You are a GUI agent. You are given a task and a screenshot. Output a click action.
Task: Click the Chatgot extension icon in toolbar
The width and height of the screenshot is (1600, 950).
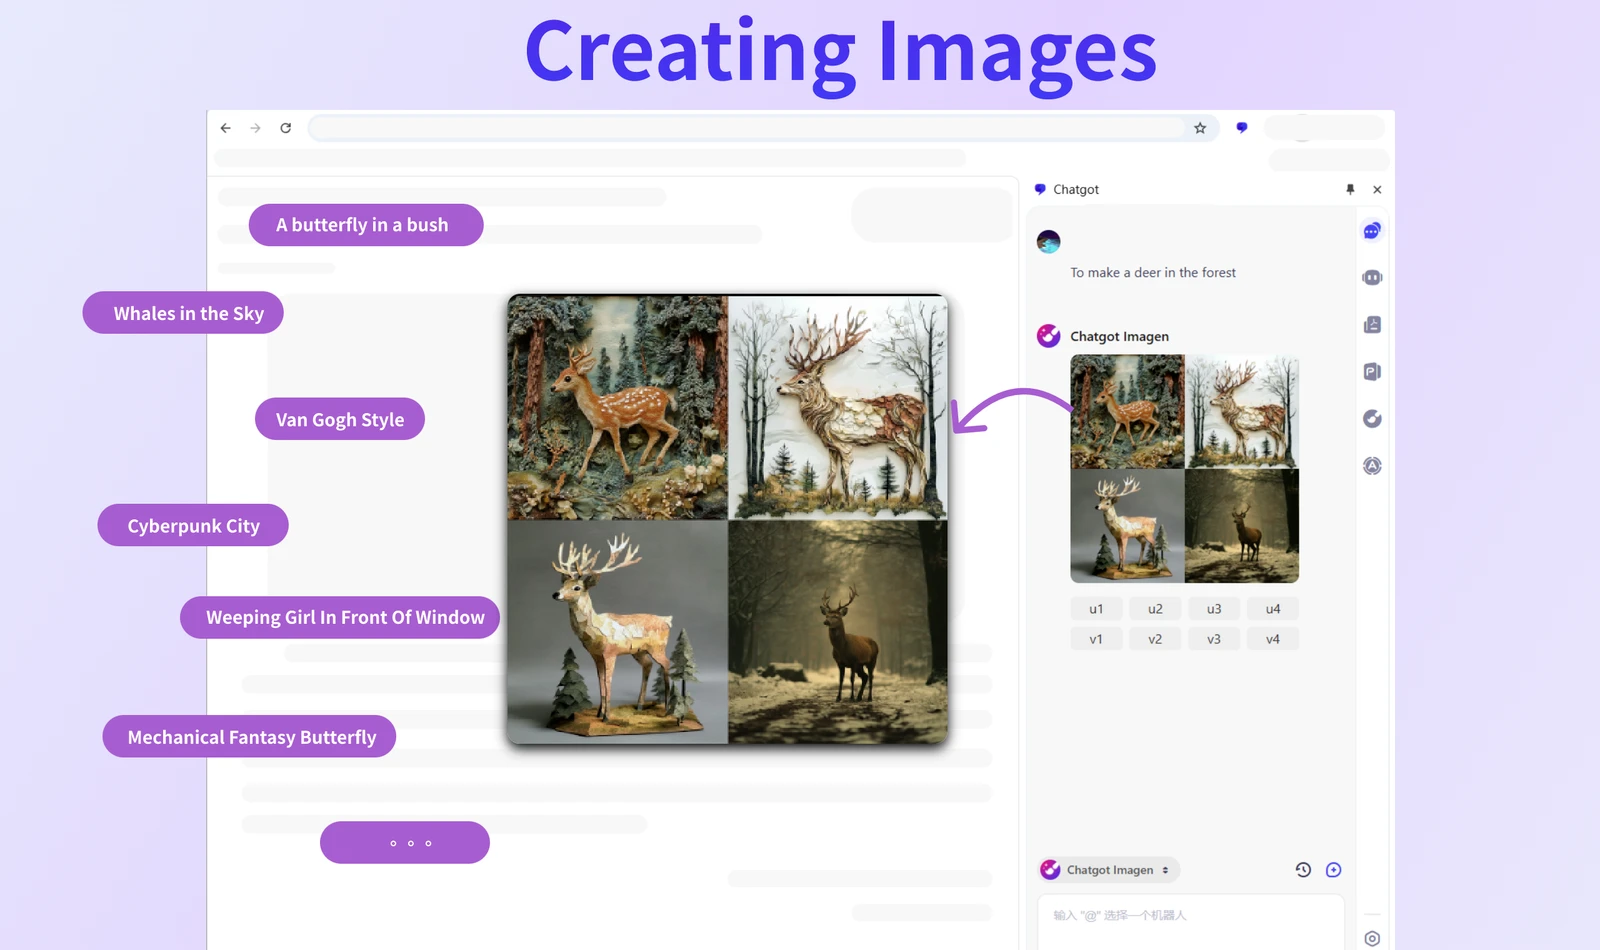(1242, 128)
